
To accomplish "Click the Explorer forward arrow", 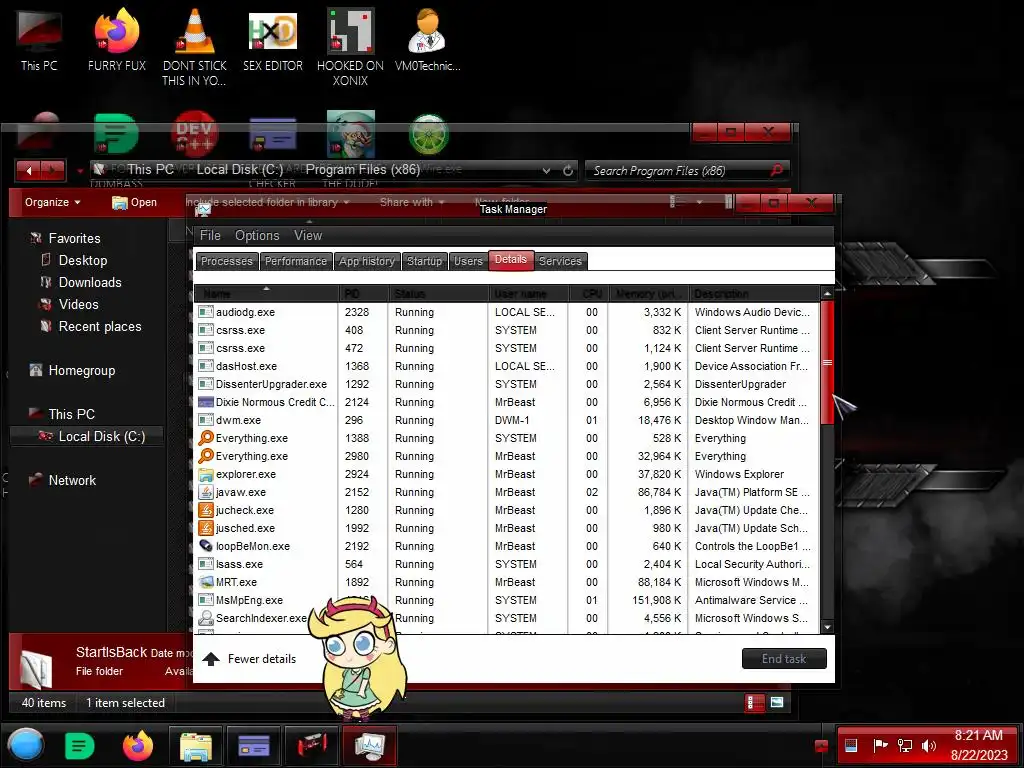I will click(x=53, y=170).
